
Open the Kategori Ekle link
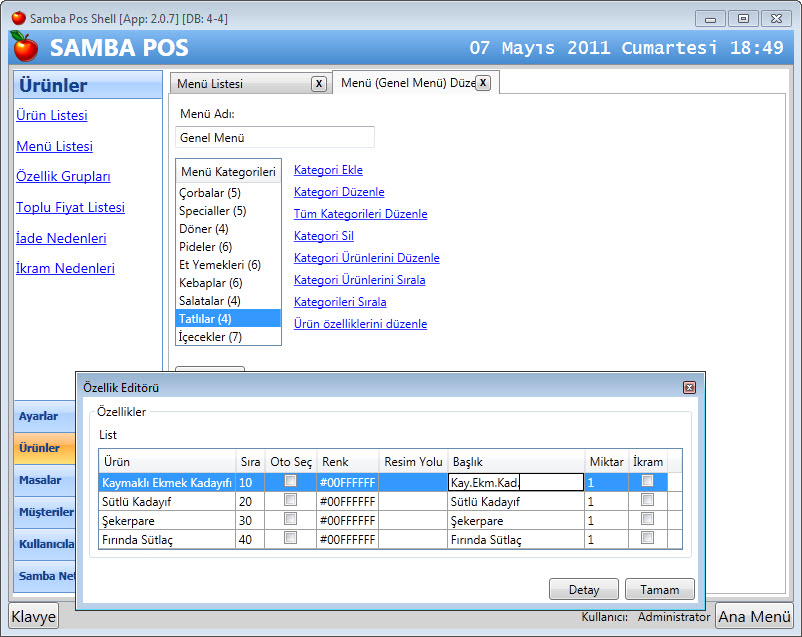pos(328,170)
